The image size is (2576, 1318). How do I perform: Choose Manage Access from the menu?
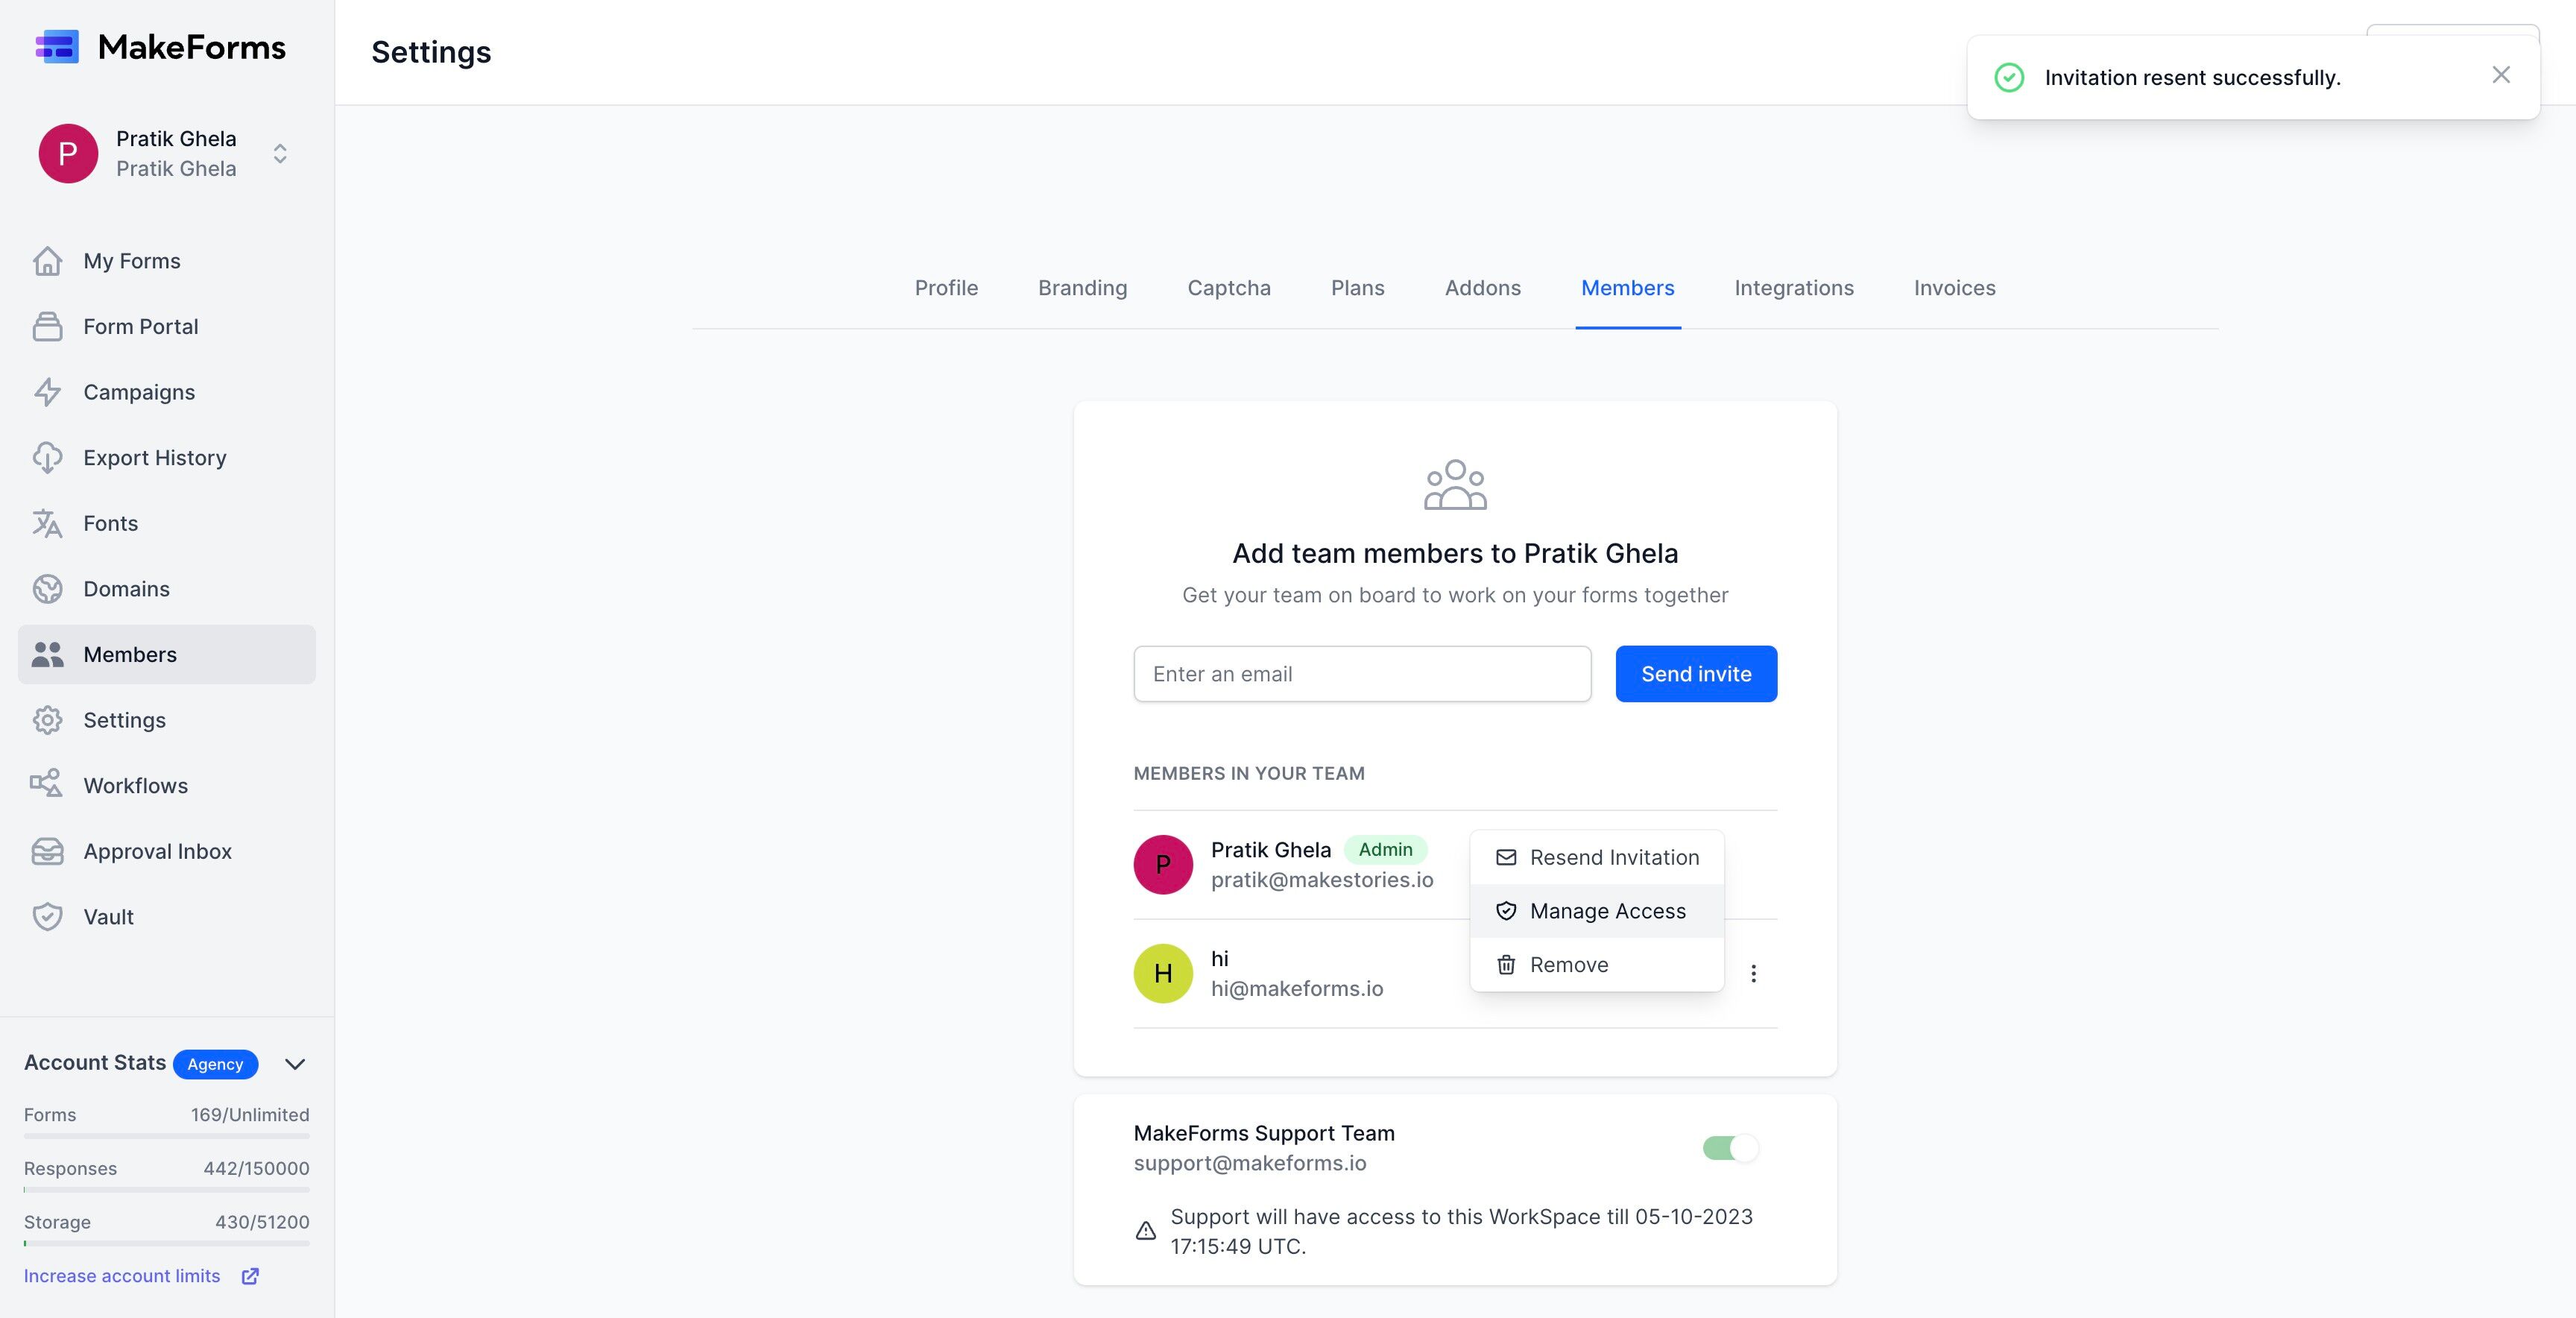[1597, 911]
